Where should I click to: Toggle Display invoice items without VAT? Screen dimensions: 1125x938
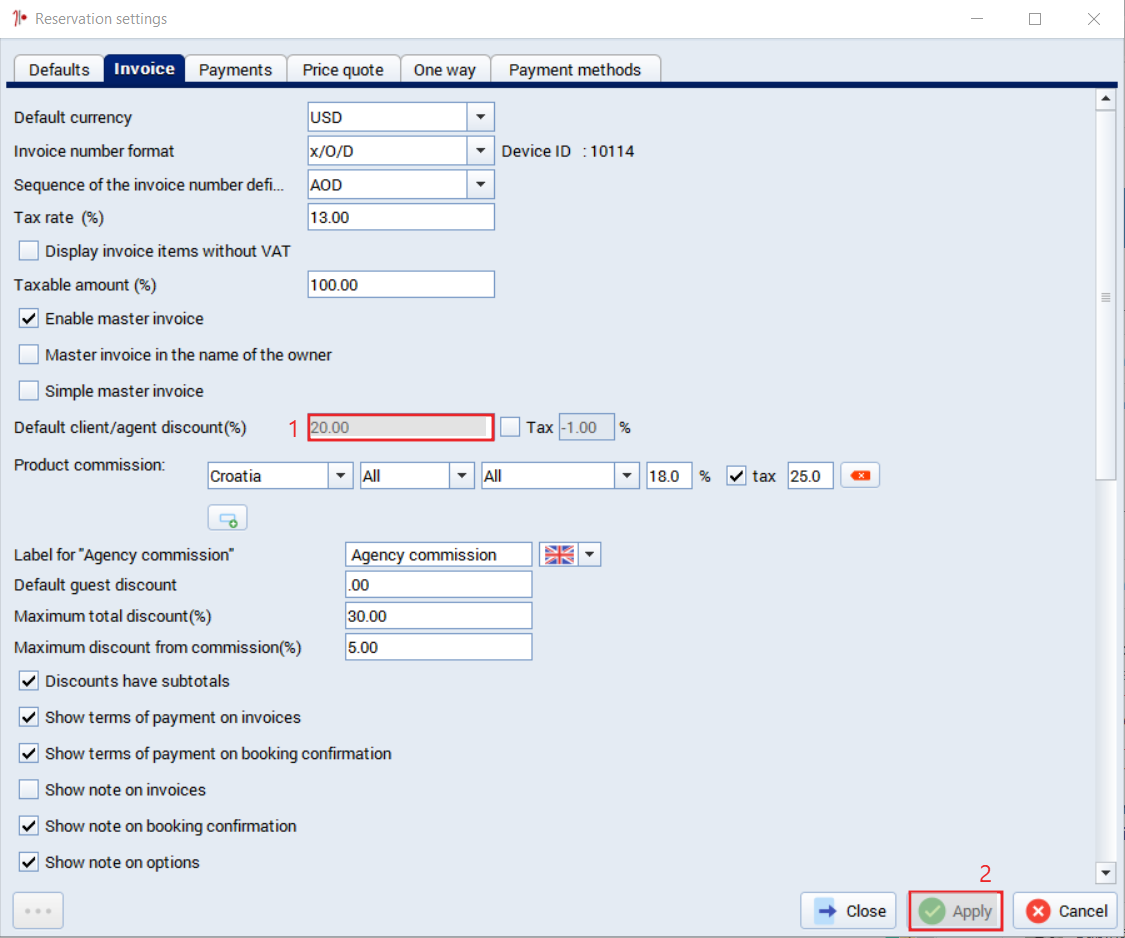[x=29, y=250]
